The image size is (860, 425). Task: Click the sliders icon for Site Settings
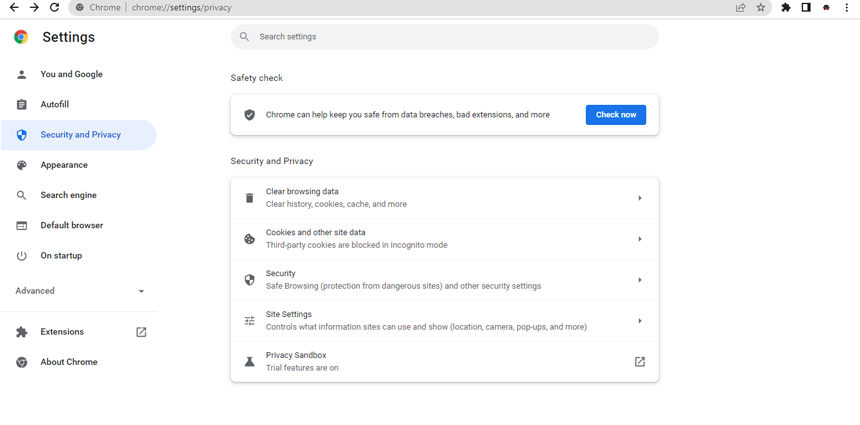click(x=250, y=321)
